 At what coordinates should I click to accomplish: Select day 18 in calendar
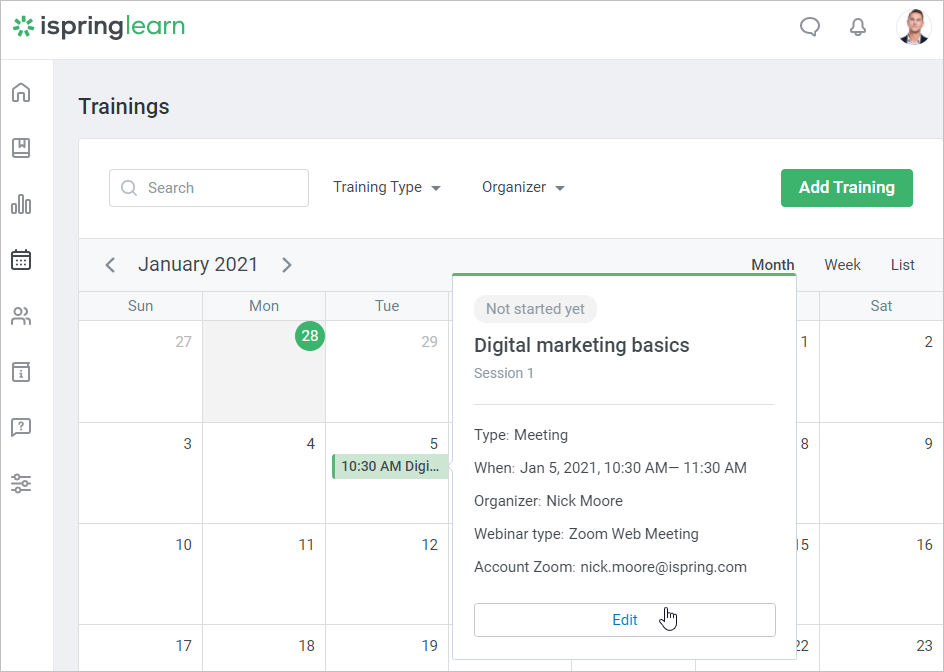306,646
